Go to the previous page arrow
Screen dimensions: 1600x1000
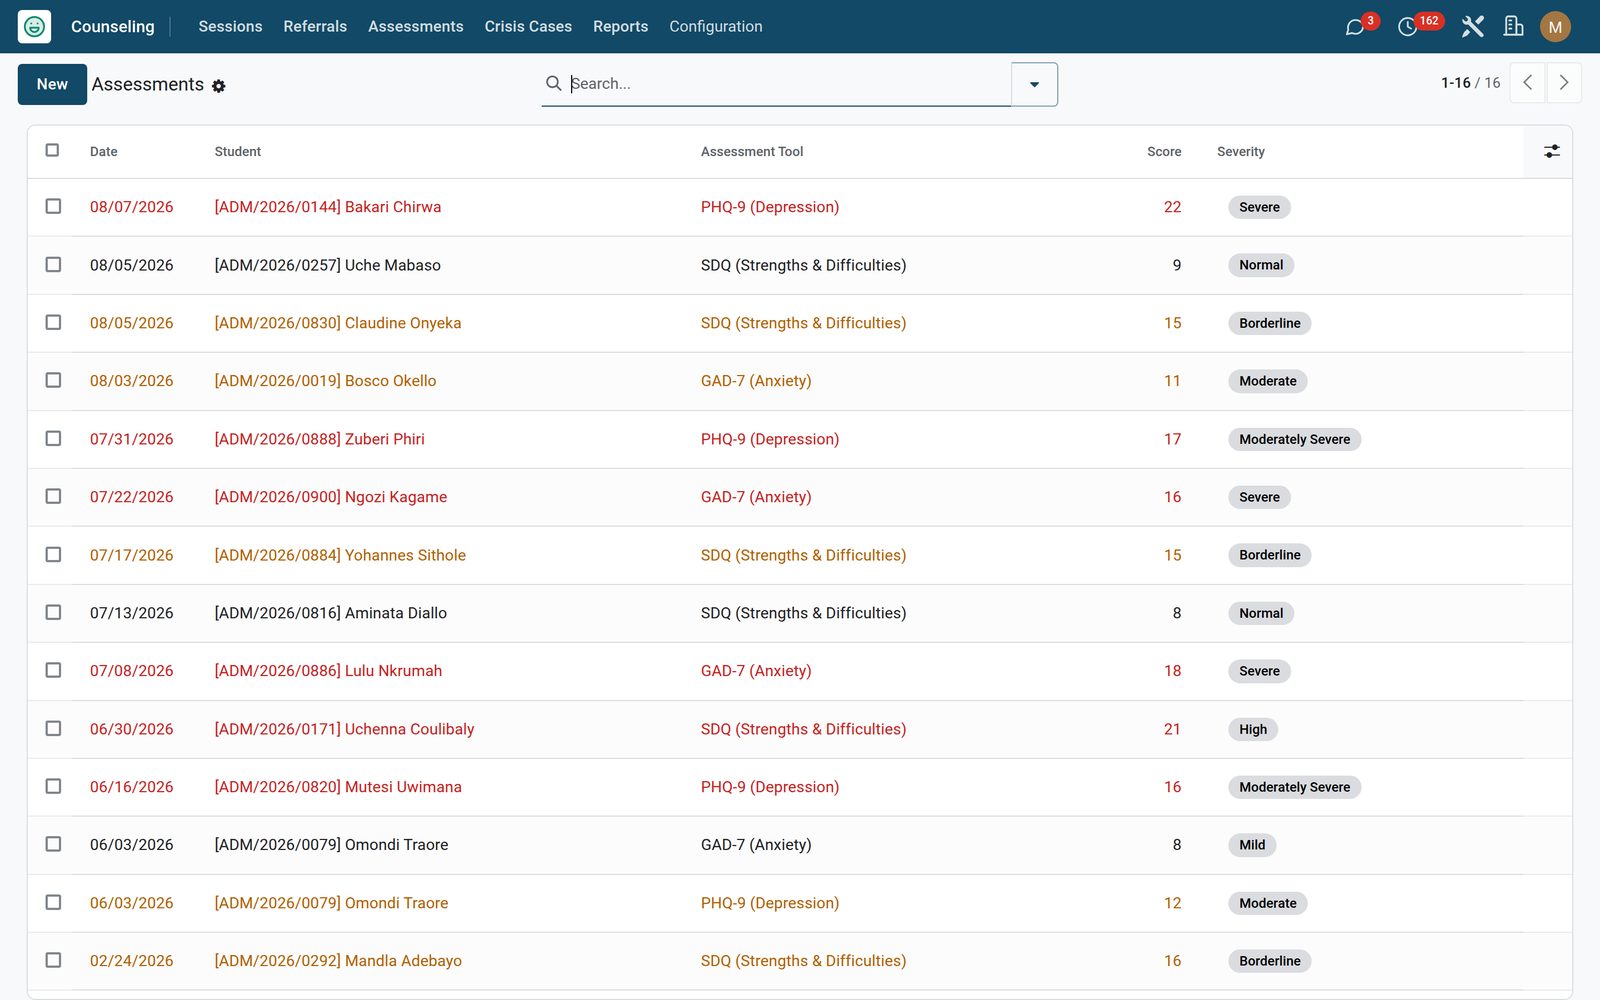[1528, 83]
